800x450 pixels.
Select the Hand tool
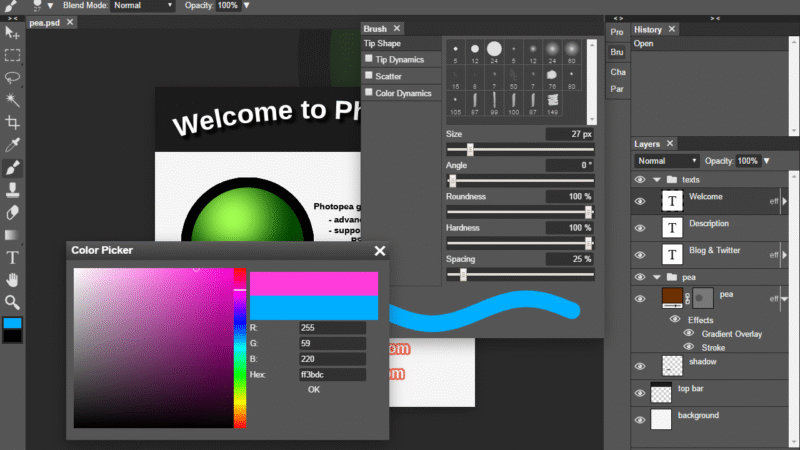pyautogui.click(x=13, y=279)
